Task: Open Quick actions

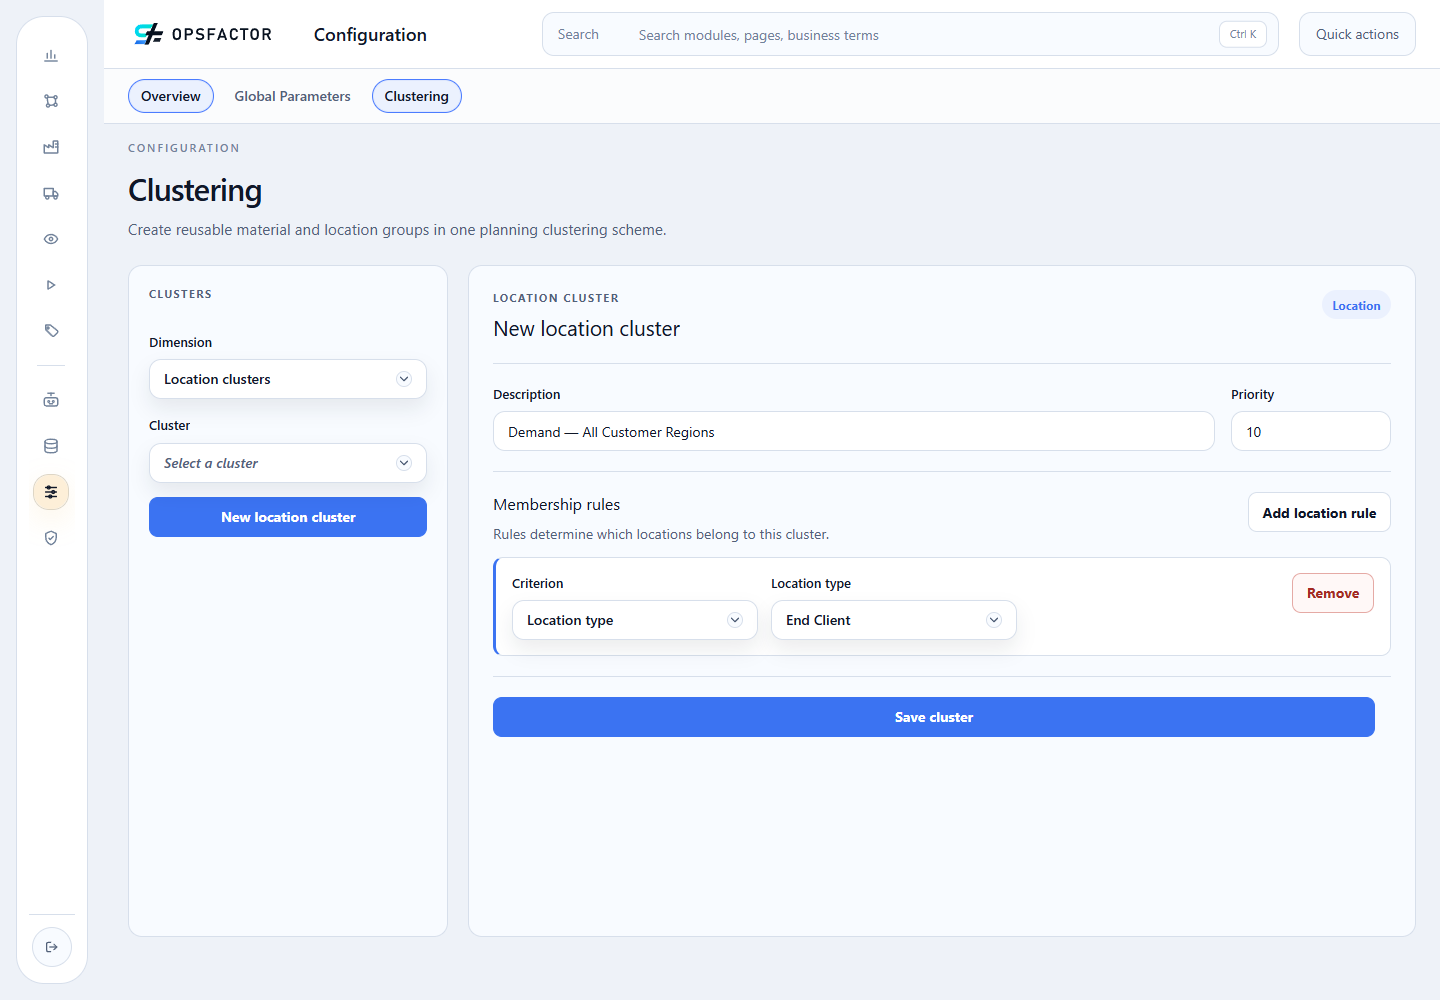Action: pyautogui.click(x=1357, y=34)
